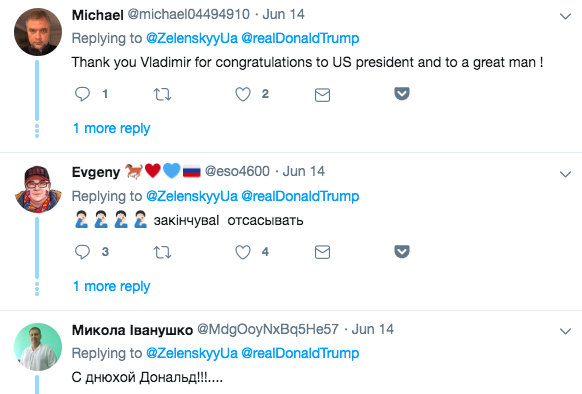The image size is (582, 394).
Task: Open the options chevron on Michael's tweet
Action: click(565, 16)
